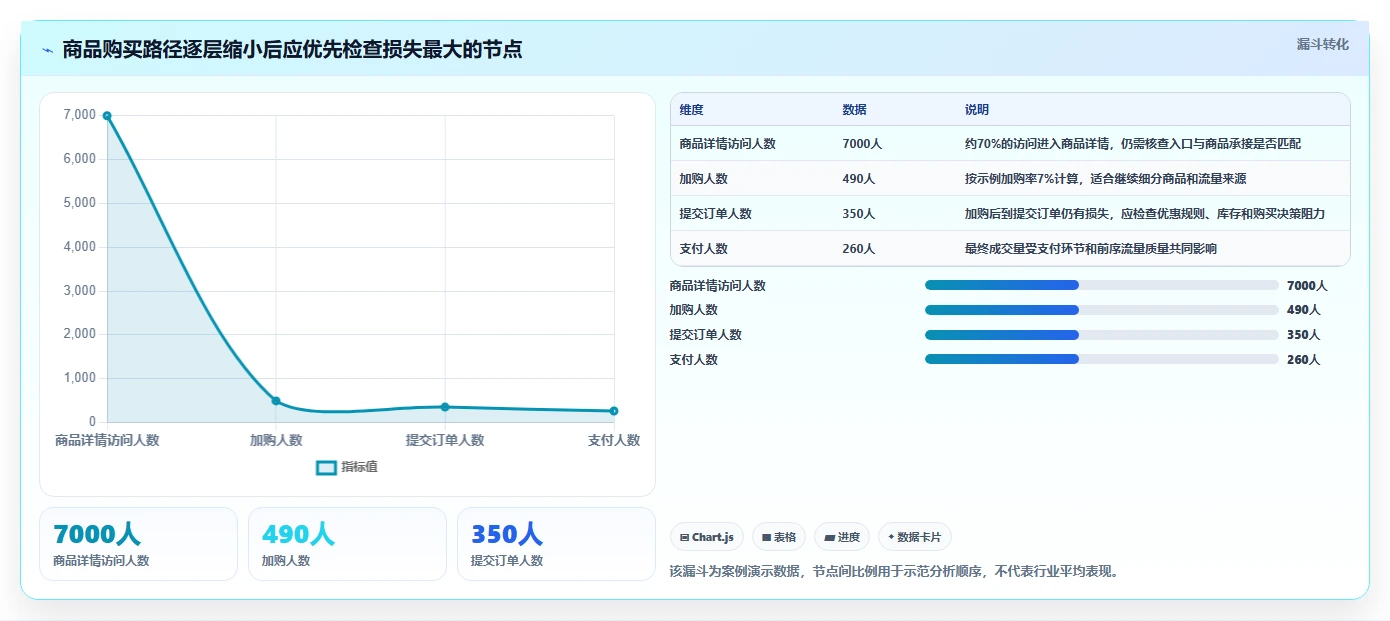Click the 数据卡片 tag chip
The width and height of the screenshot is (1390, 621).
pos(915,537)
